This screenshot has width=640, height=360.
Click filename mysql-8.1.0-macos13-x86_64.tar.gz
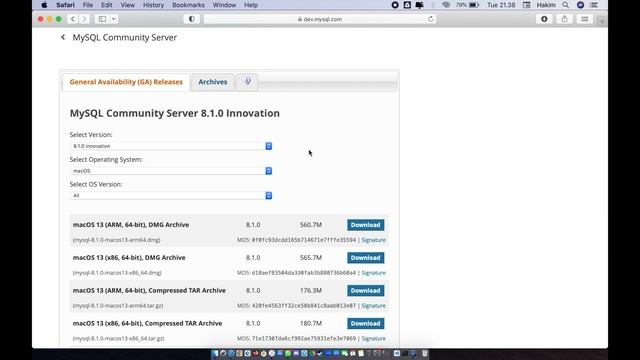pos(118,338)
